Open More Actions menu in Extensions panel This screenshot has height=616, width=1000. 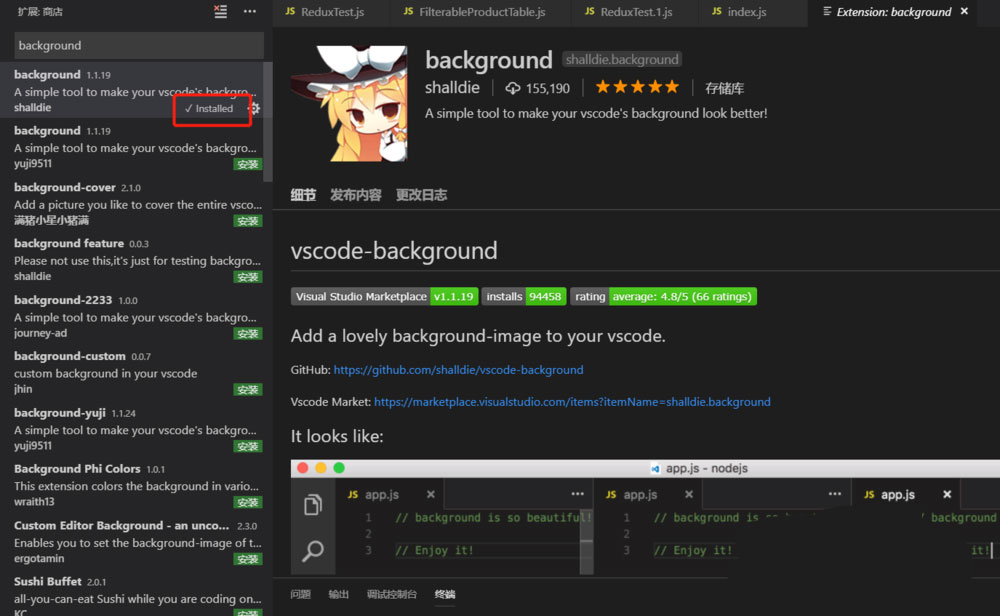(248, 12)
